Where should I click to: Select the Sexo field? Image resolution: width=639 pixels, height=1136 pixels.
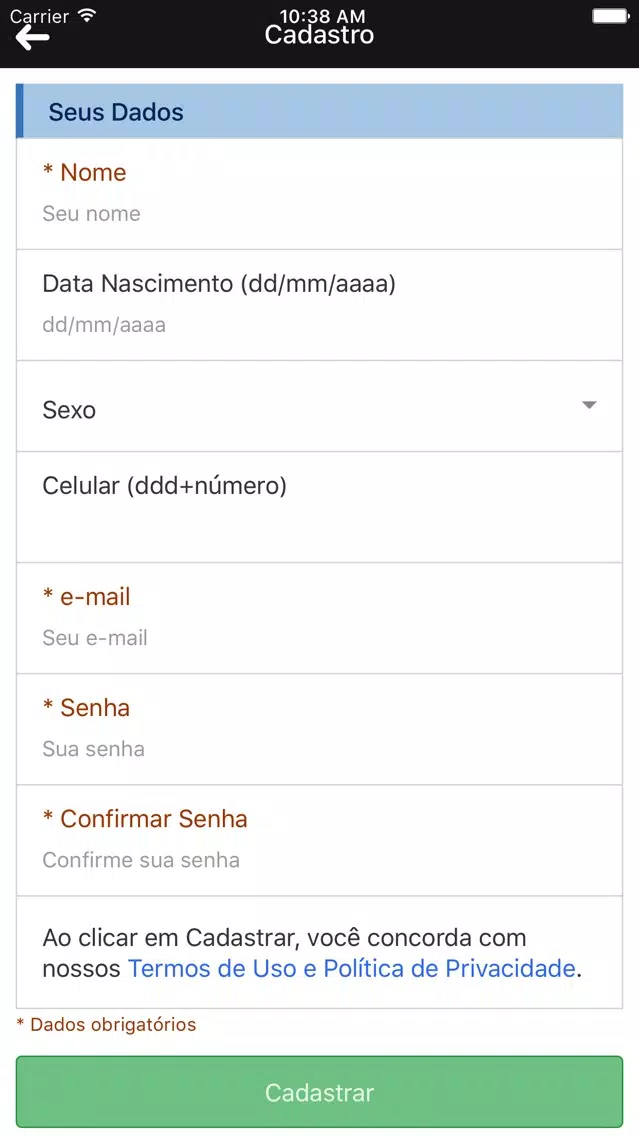pos(320,406)
